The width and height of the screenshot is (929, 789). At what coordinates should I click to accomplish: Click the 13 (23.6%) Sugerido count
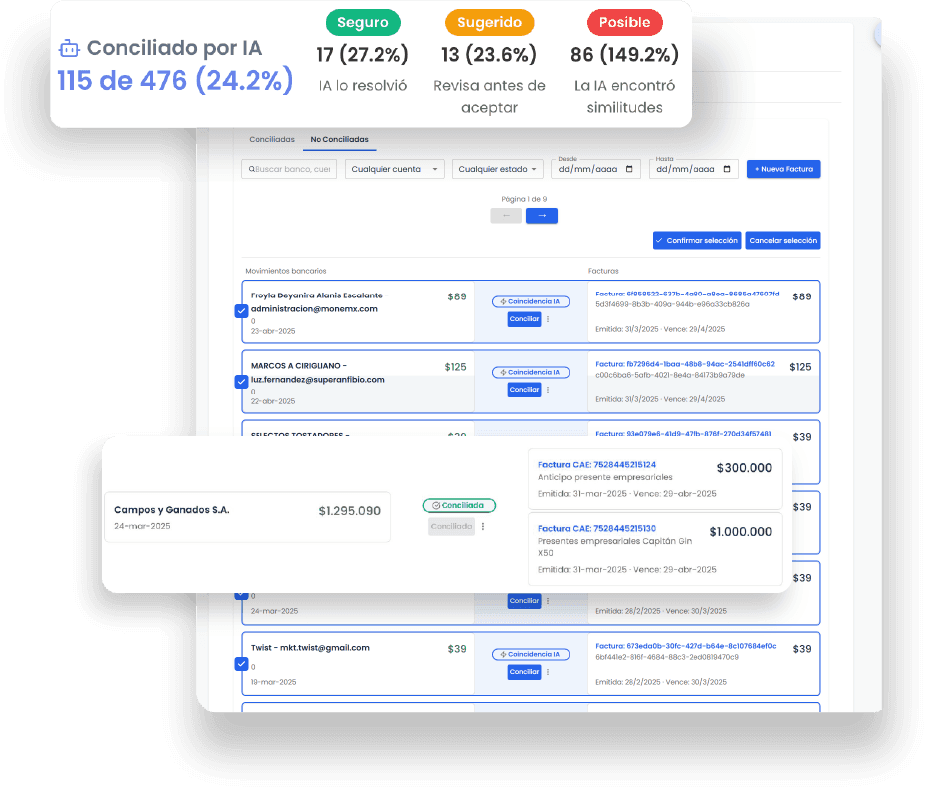coord(489,54)
